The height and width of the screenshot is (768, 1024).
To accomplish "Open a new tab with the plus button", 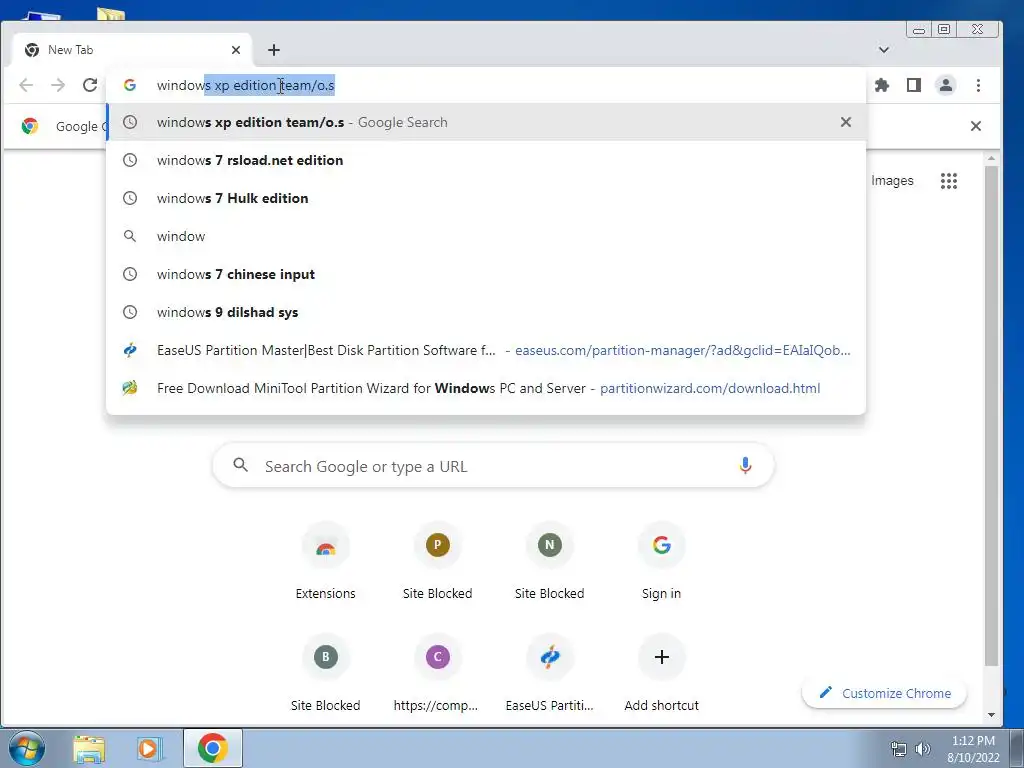I will click(x=274, y=50).
